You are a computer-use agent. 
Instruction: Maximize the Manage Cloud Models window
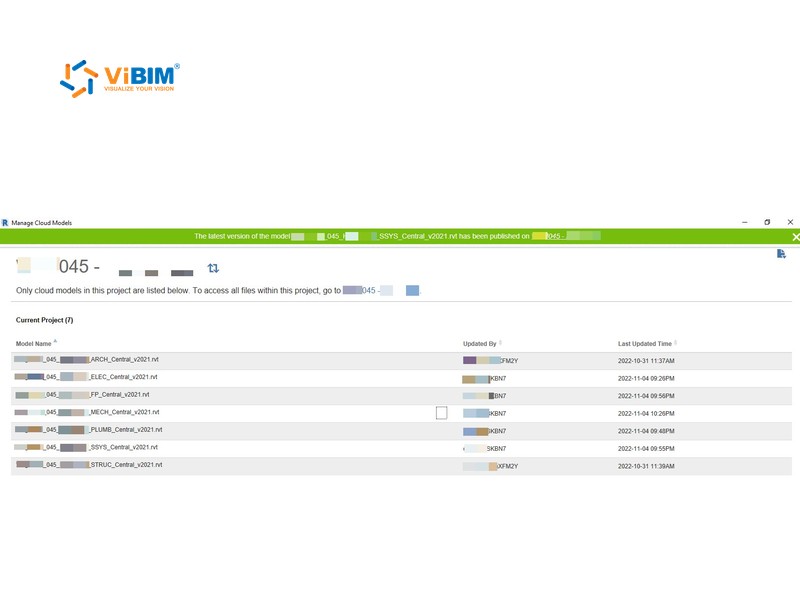(767, 222)
